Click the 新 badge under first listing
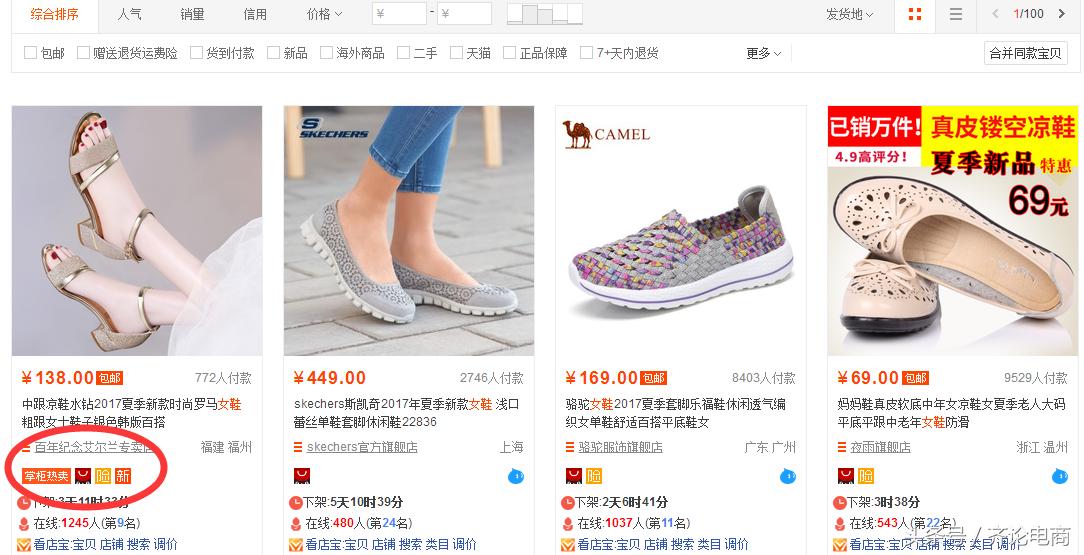 coord(123,476)
